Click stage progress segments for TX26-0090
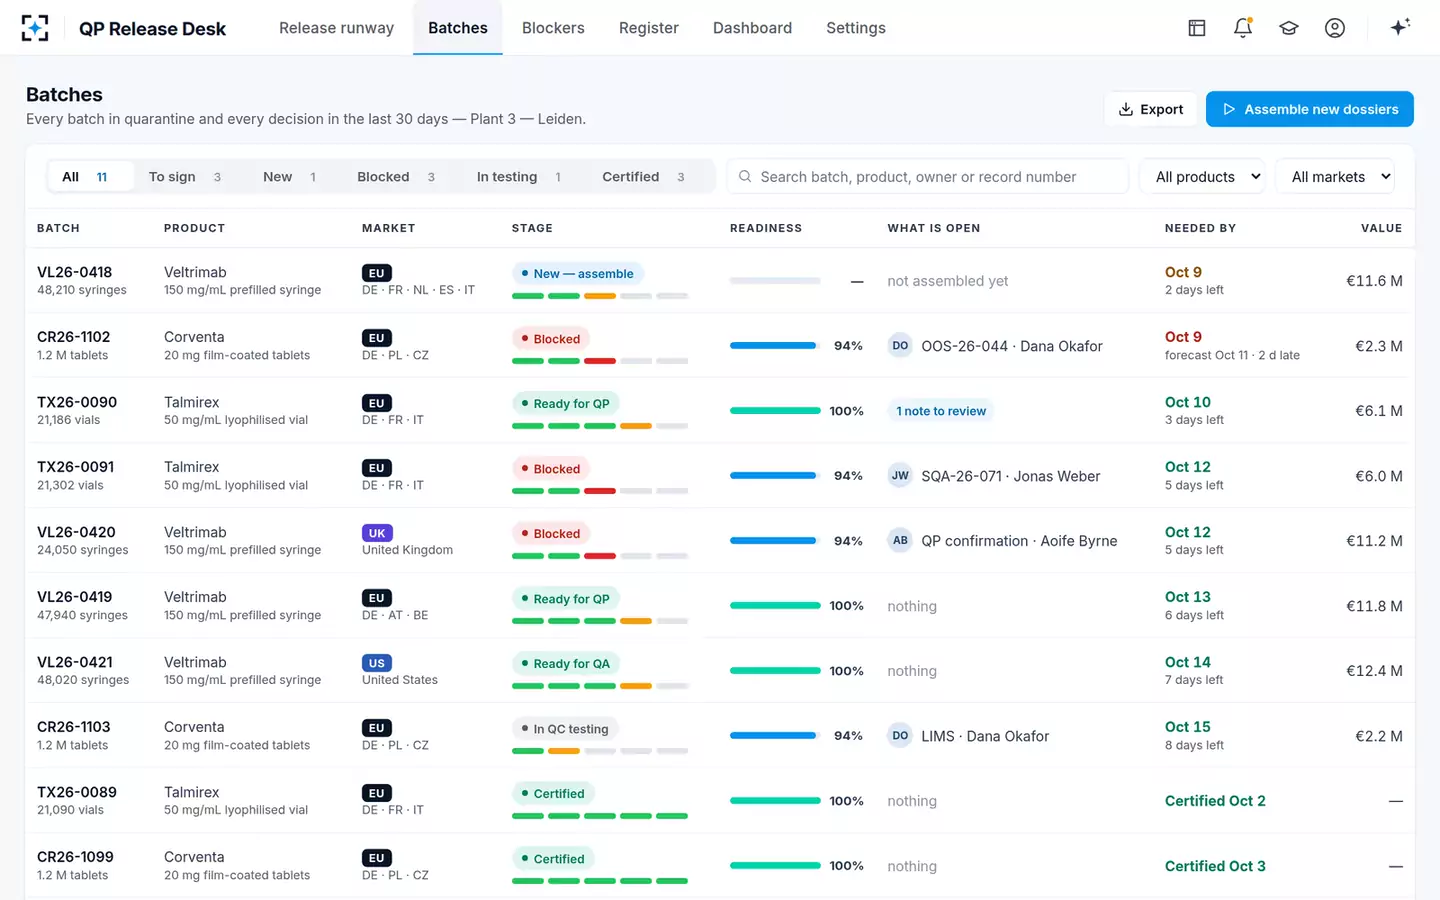The image size is (1440, 900). [x=600, y=426]
